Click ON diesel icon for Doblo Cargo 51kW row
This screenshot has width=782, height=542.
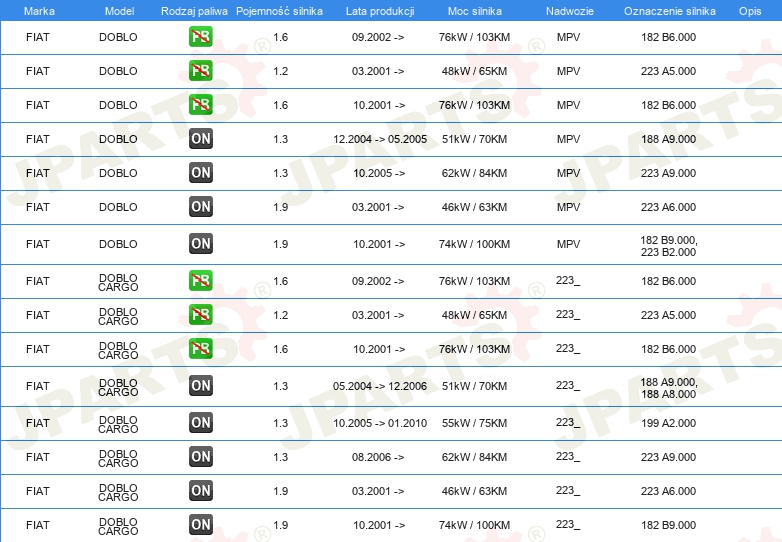click(x=200, y=386)
